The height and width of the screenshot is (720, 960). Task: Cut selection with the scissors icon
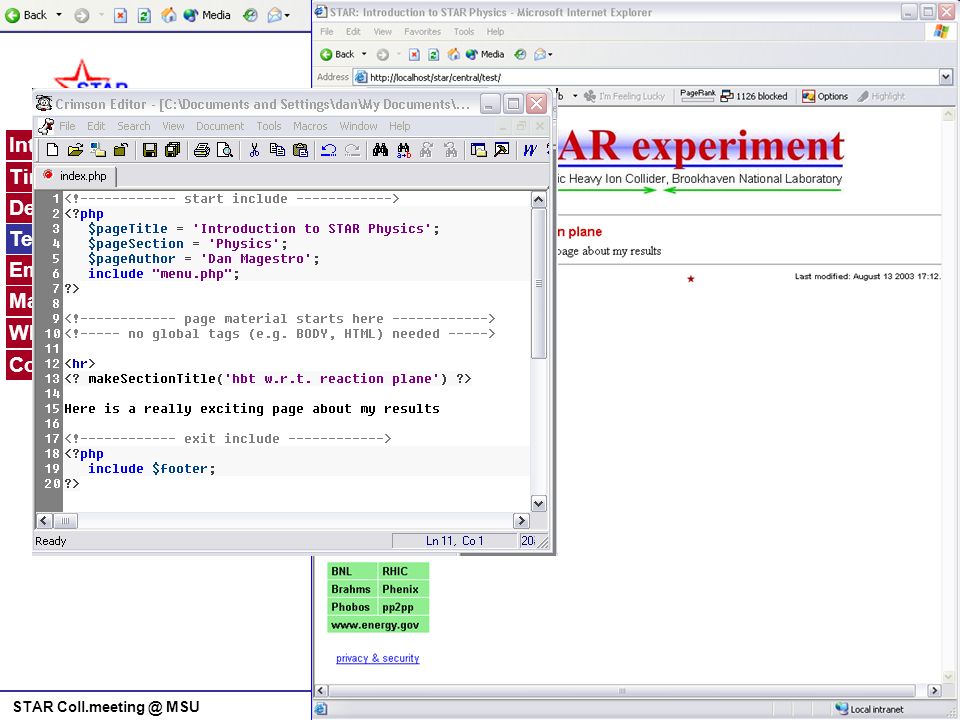pos(254,149)
